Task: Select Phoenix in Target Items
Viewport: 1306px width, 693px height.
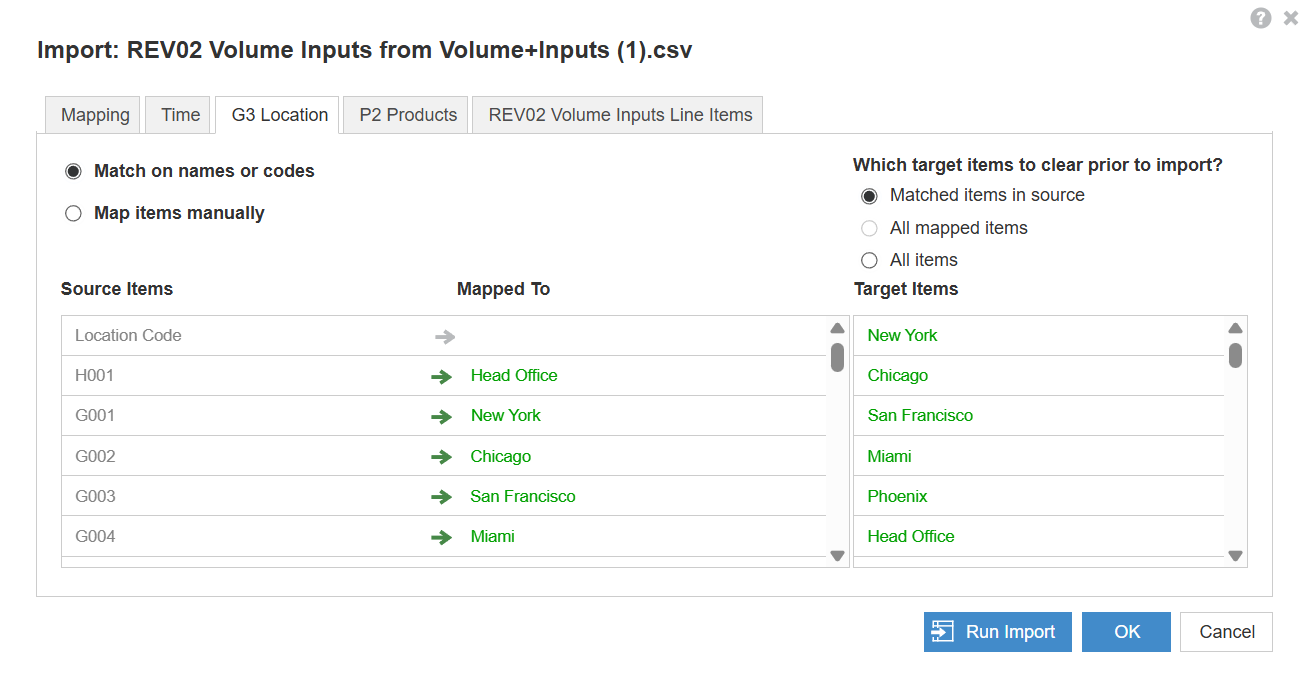Action: click(x=1039, y=497)
